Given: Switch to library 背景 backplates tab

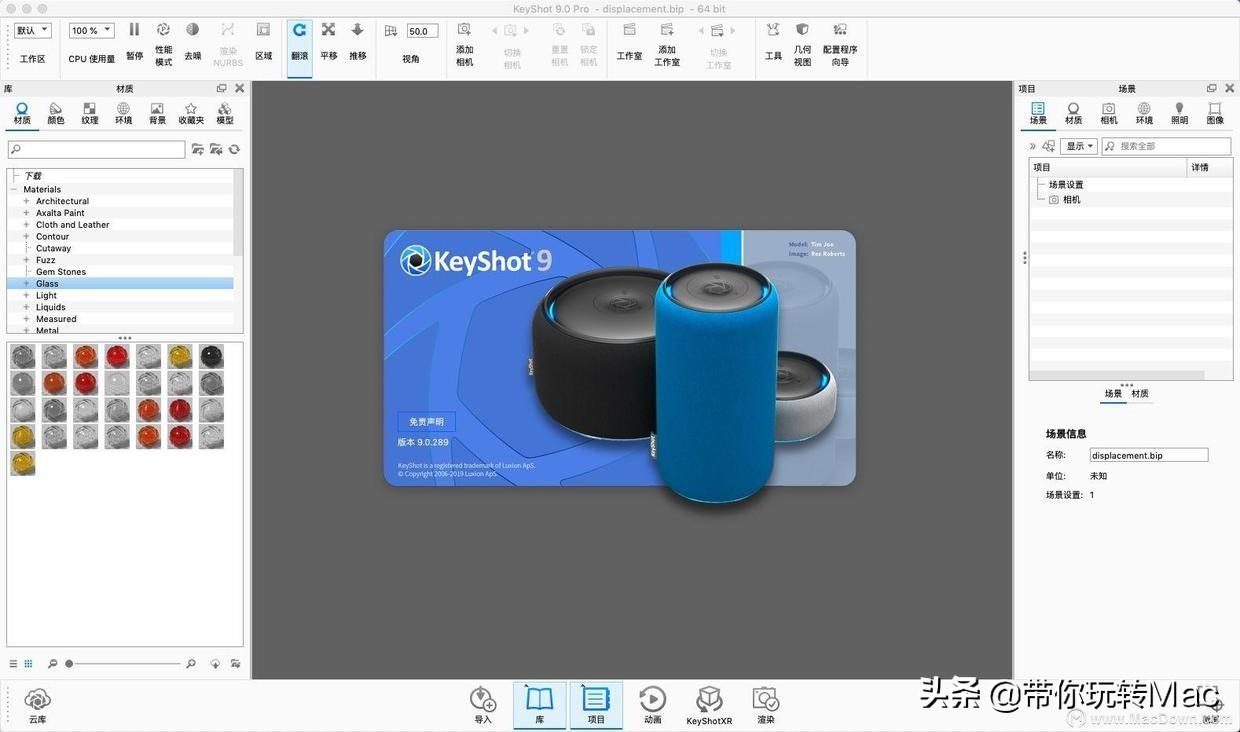Looking at the screenshot, I should (157, 113).
